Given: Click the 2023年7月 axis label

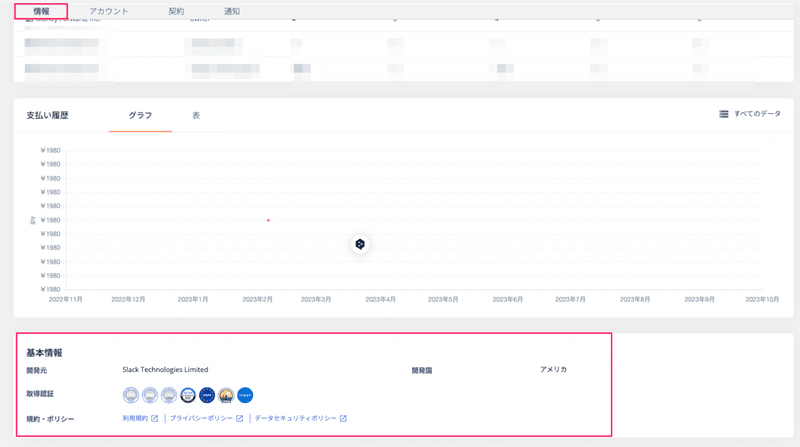Looking at the screenshot, I should tap(570, 300).
